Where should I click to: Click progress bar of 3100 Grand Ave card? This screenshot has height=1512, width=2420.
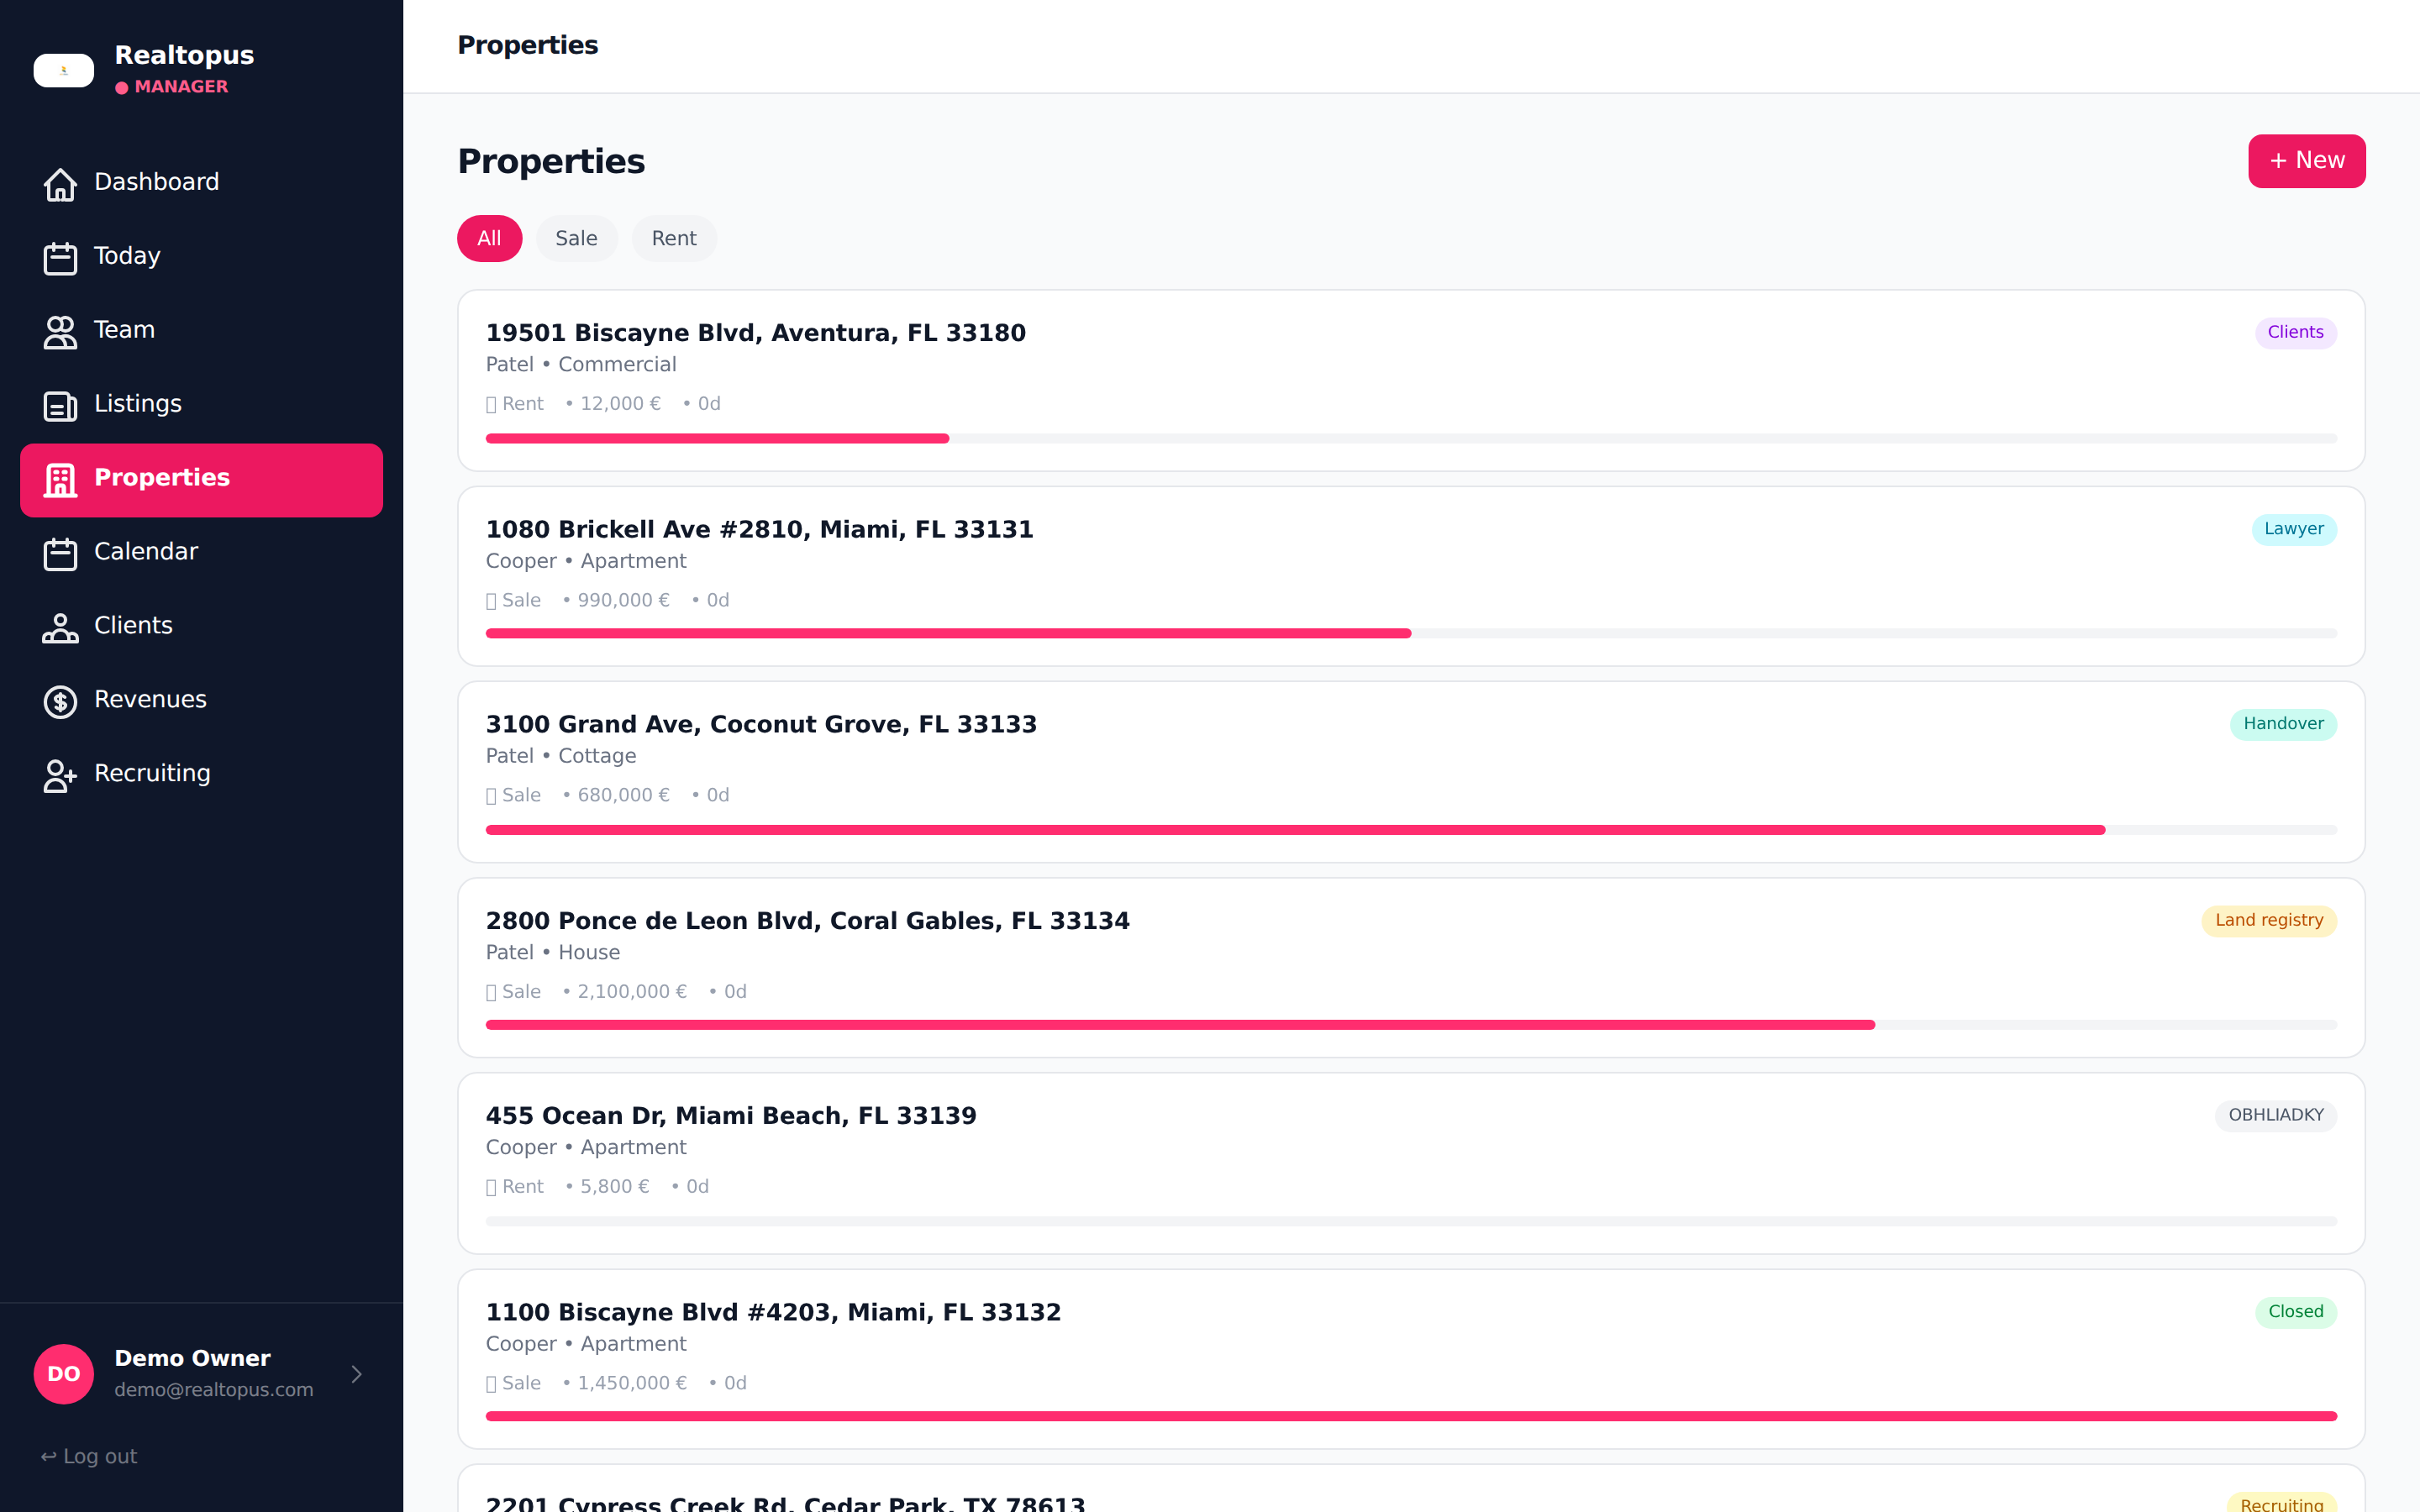(1411, 830)
